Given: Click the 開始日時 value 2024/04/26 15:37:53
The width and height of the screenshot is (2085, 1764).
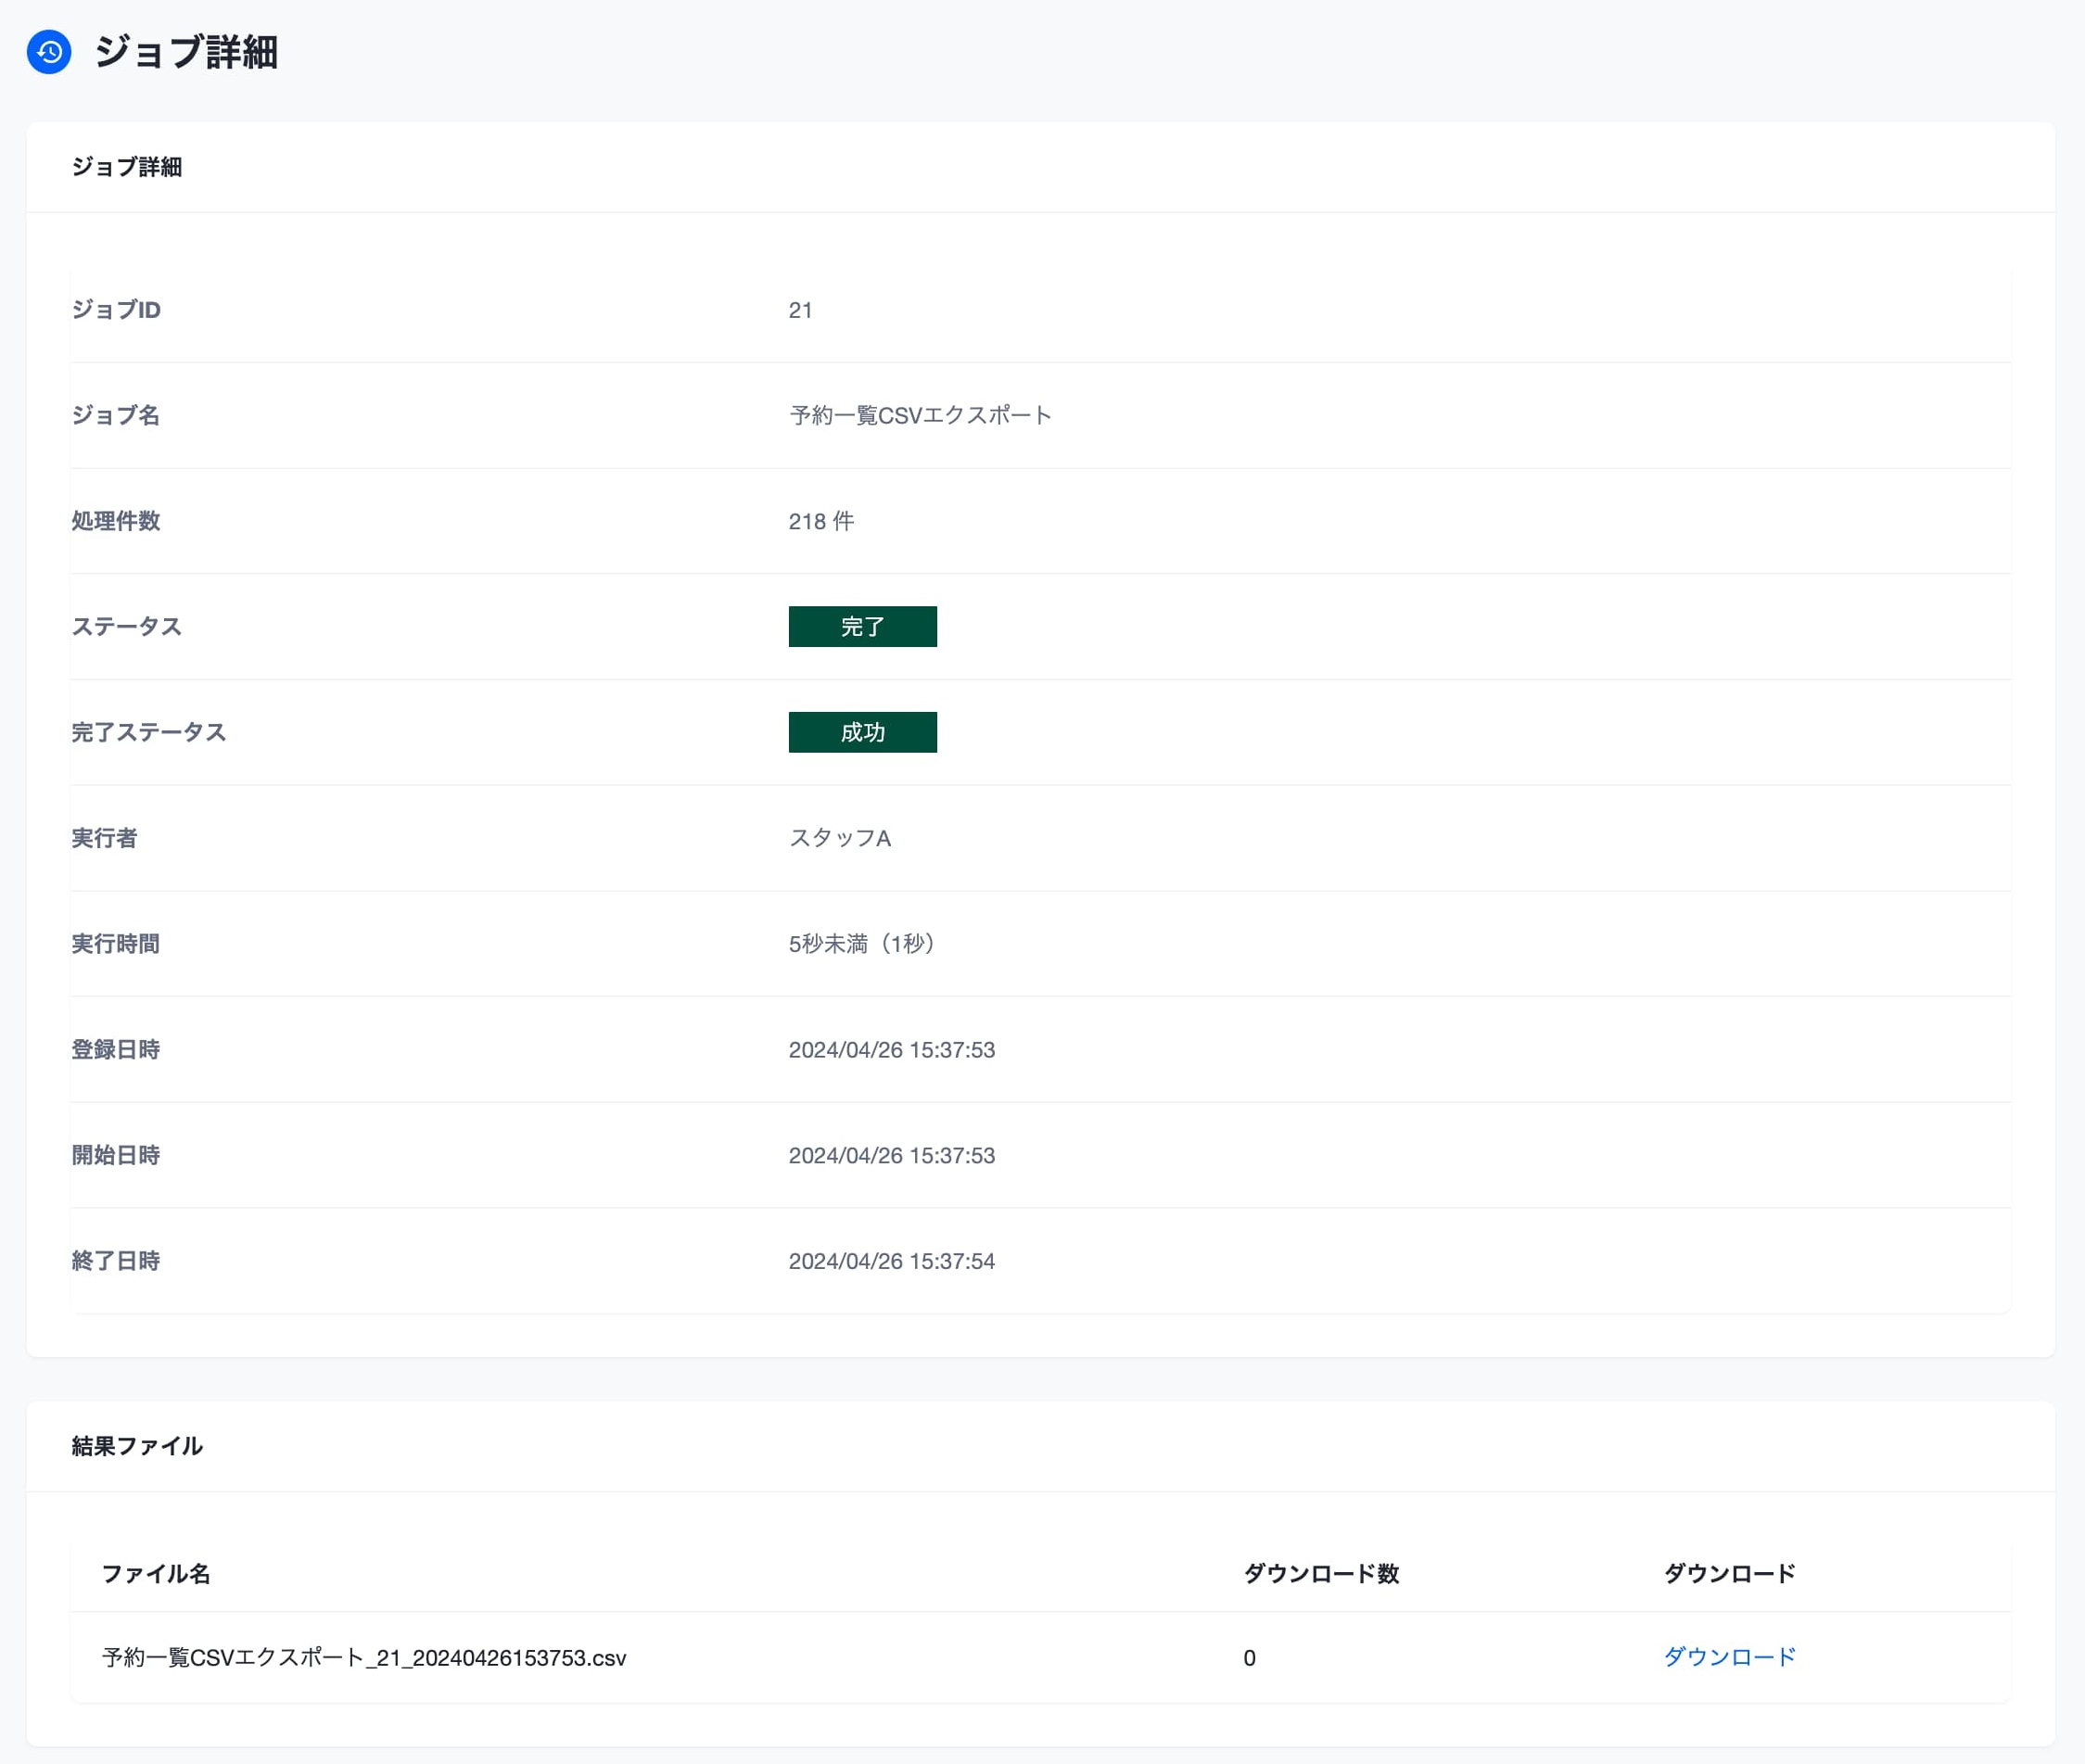Looking at the screenshot, I should point(892,1155).
